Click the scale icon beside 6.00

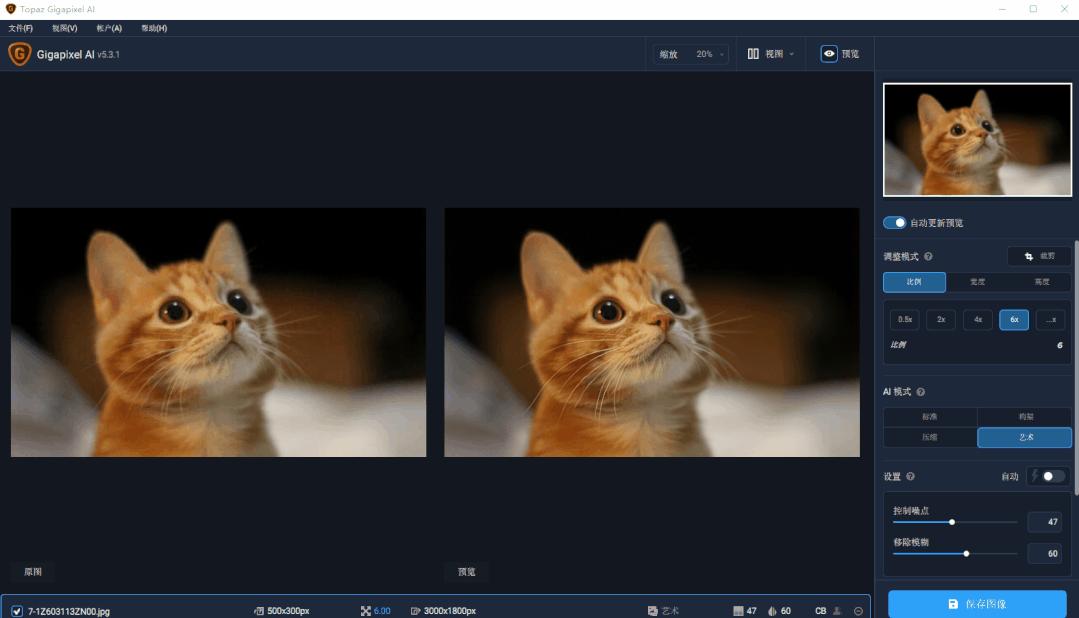365,611
